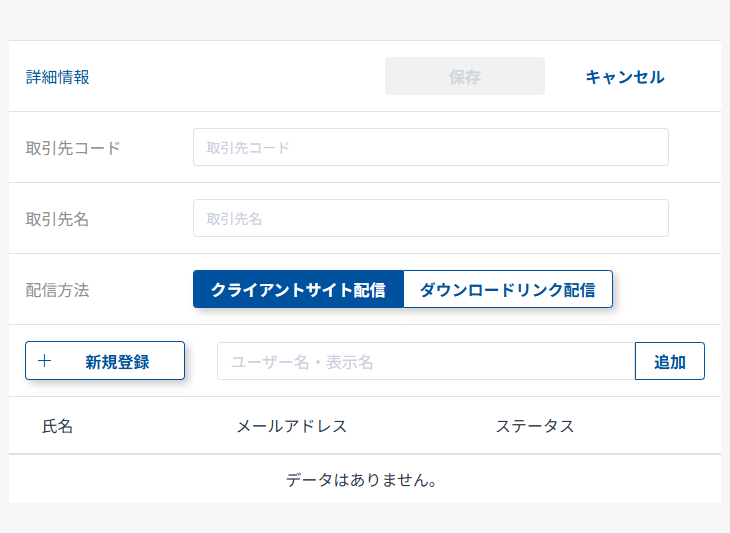The height and width of the screenshot is (533, 730).
Task: Click the plus icon for new registration
Action: (x=44, y=361)
